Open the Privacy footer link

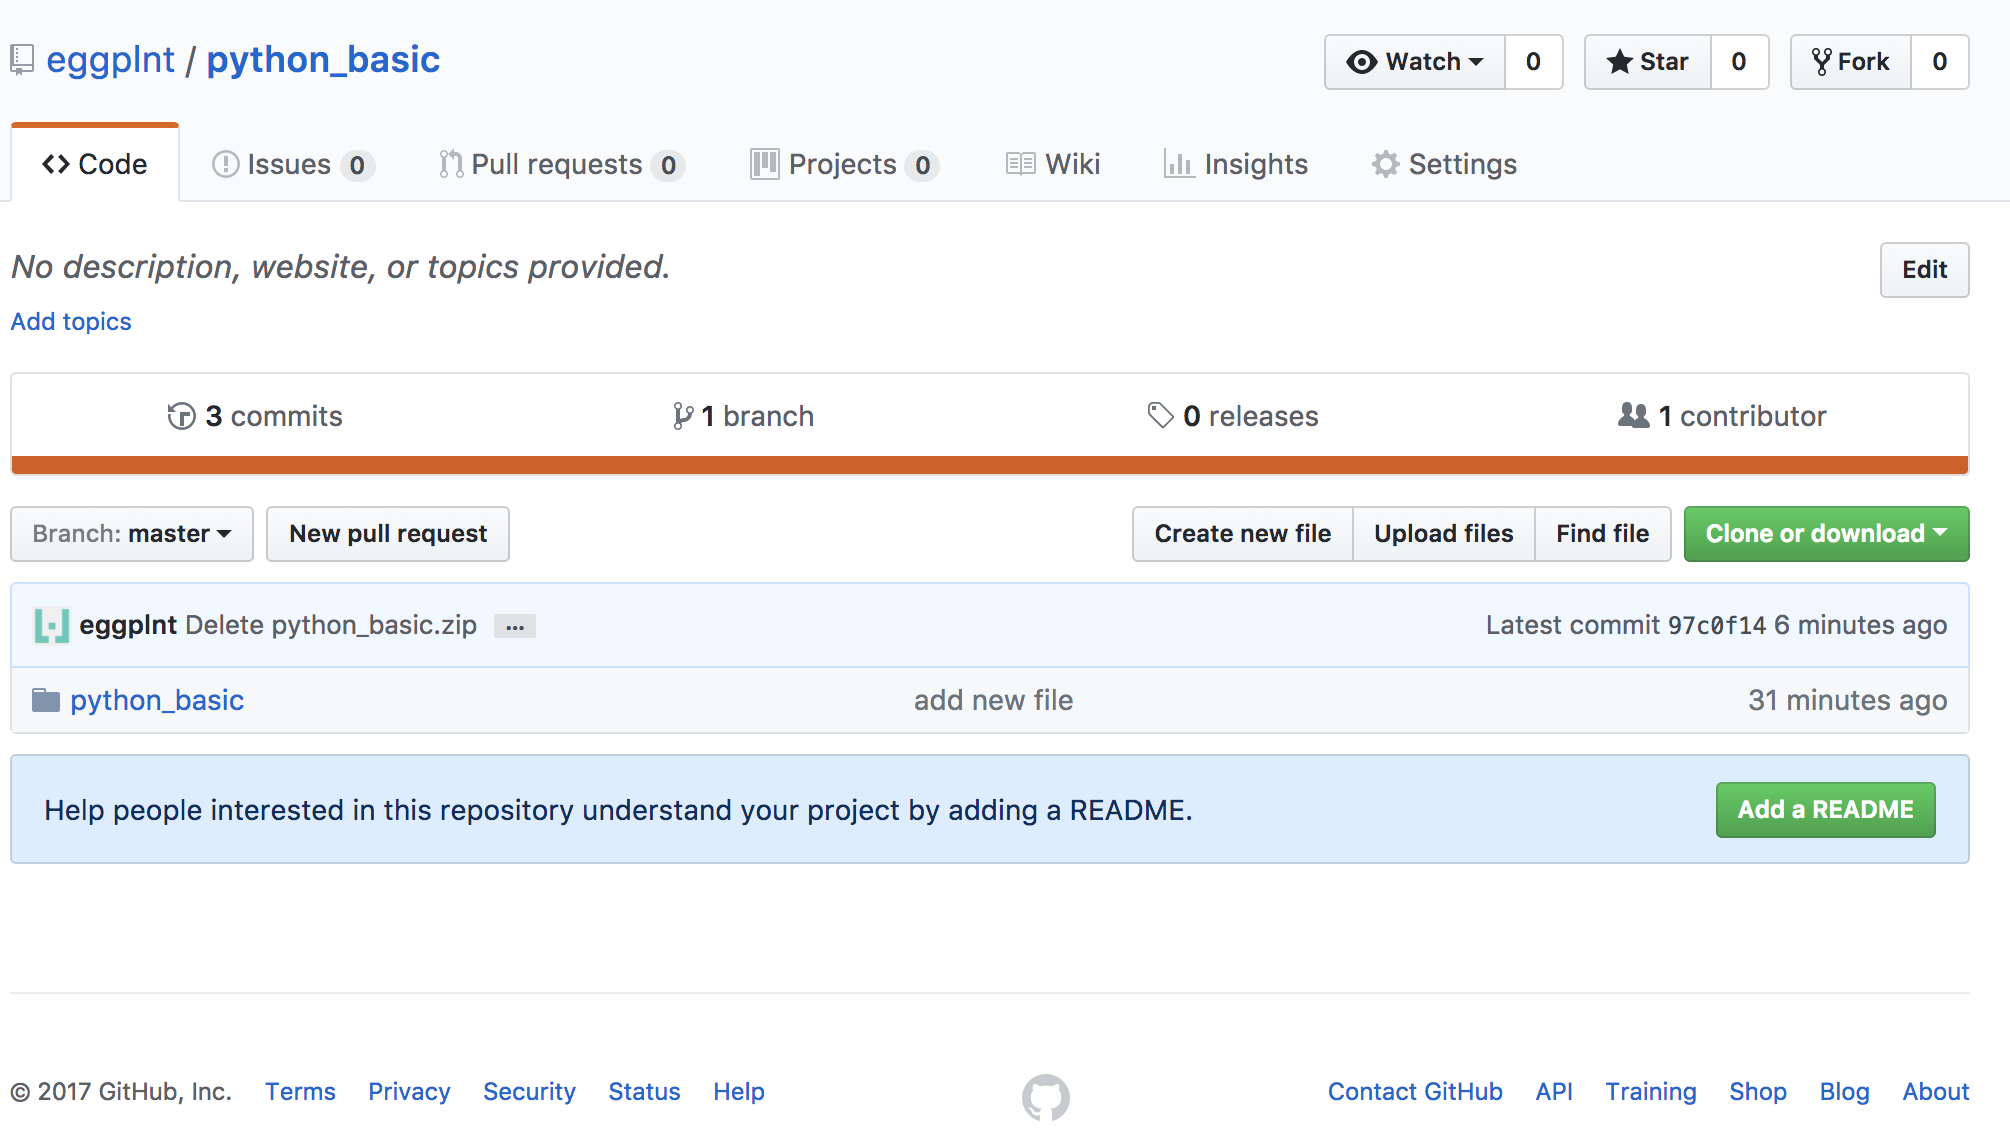409,1092
